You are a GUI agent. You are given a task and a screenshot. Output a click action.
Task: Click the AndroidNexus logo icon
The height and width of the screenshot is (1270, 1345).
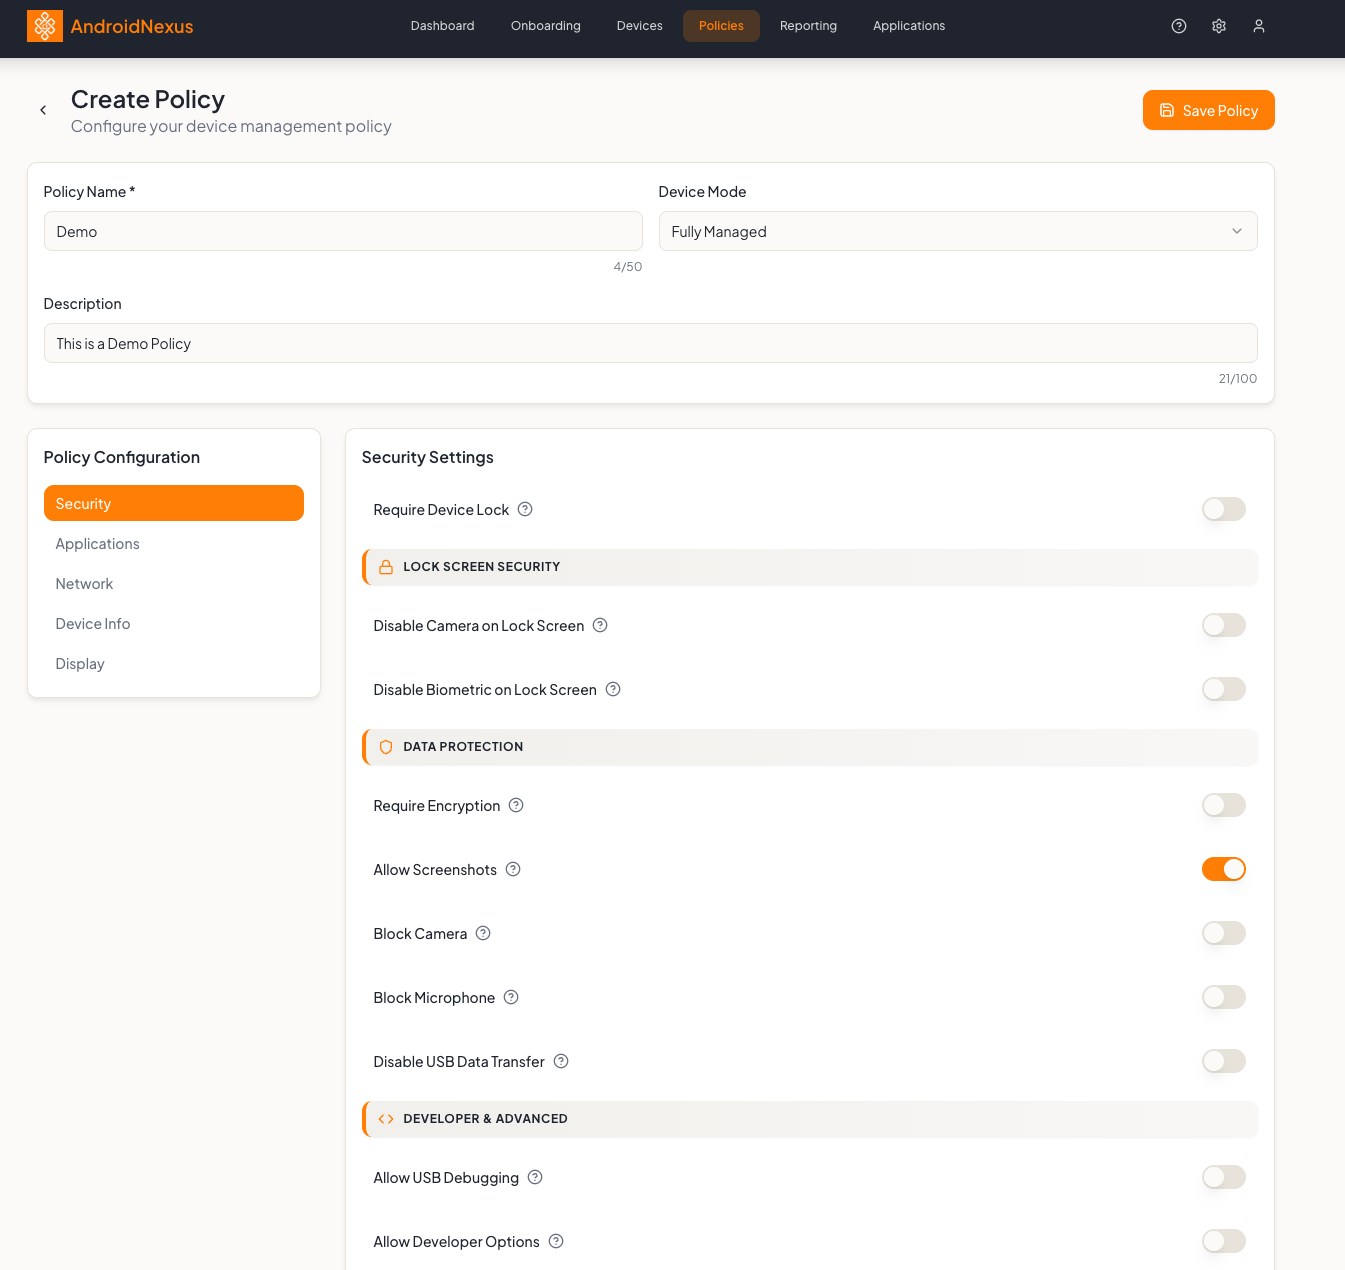coord(44,25)
